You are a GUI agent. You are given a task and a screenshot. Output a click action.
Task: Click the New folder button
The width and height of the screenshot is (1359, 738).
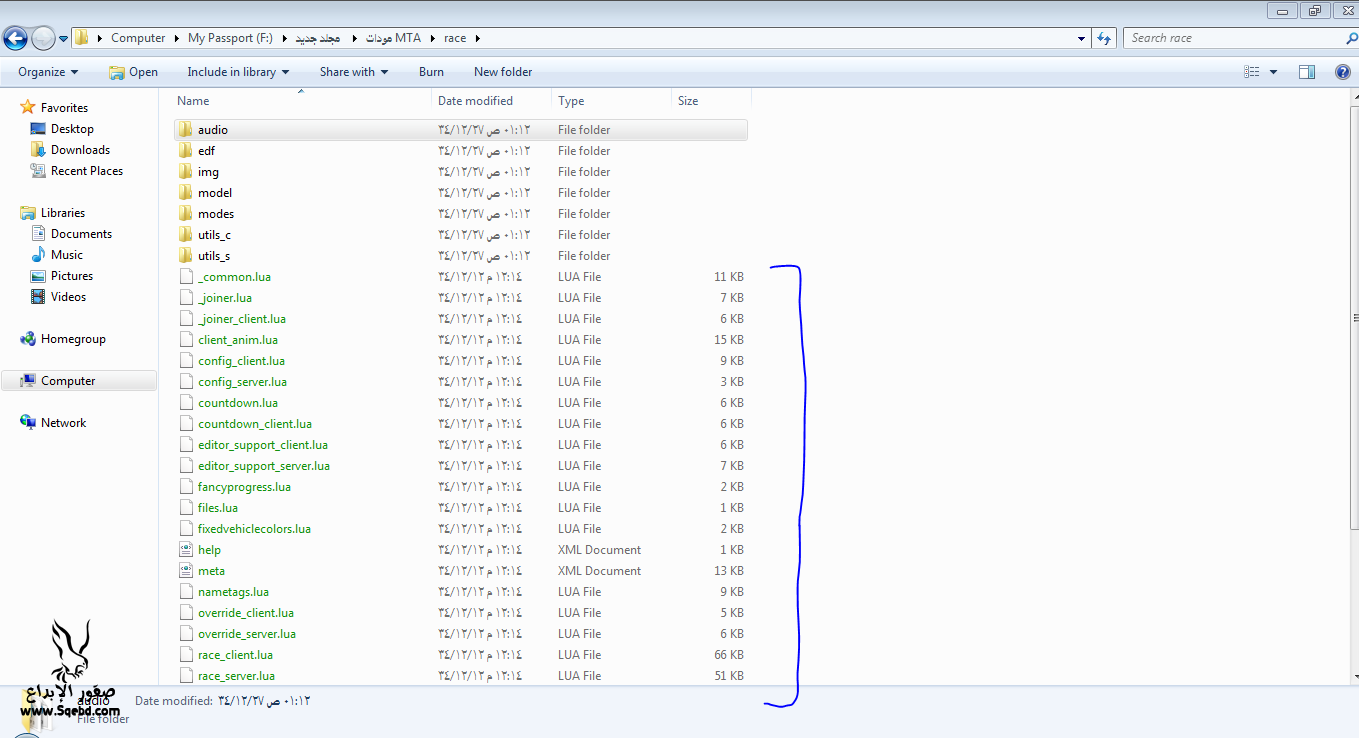503,72
